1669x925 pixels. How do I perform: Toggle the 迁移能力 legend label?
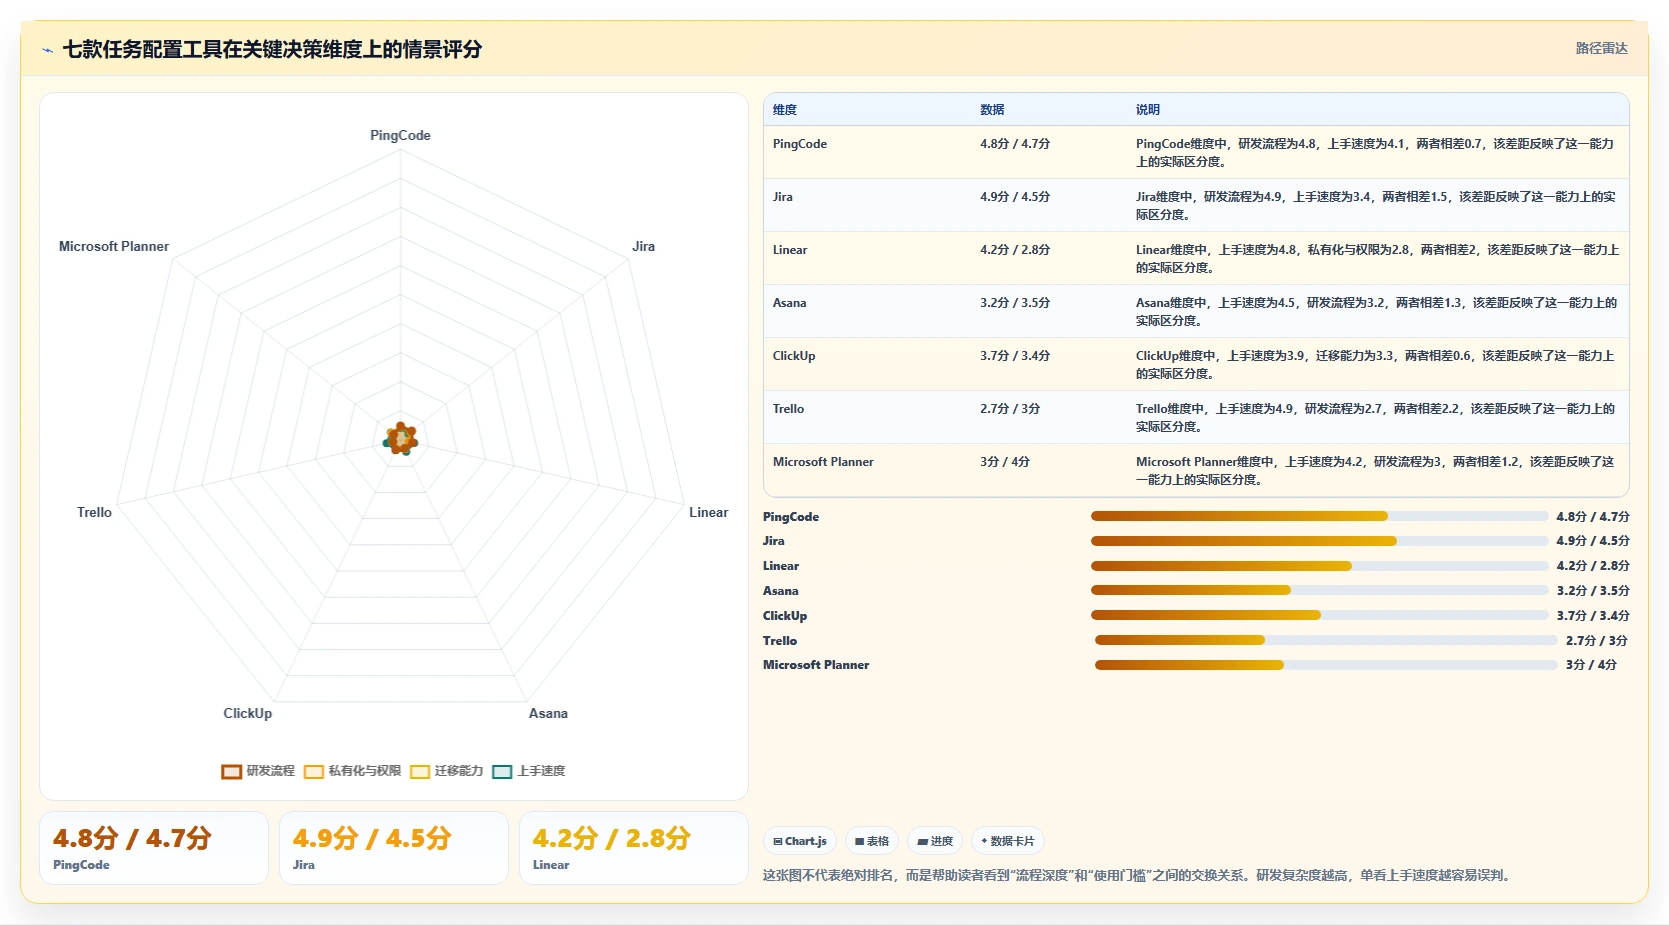pyautogui.click(x=459, y=771)
